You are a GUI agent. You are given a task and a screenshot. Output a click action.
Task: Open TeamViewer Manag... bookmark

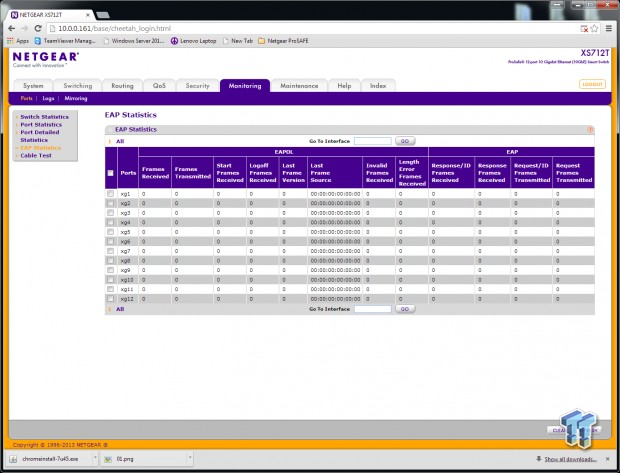65,41
